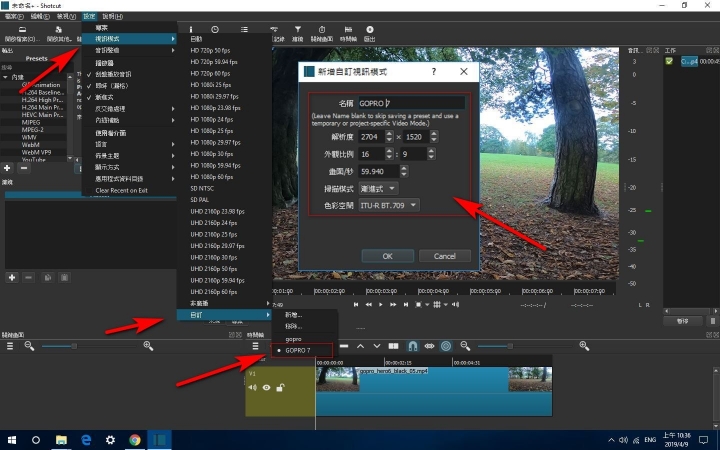The image size is (720, 450).
Task: Open the Properties panel (i icon)
Action: point(191,29)
